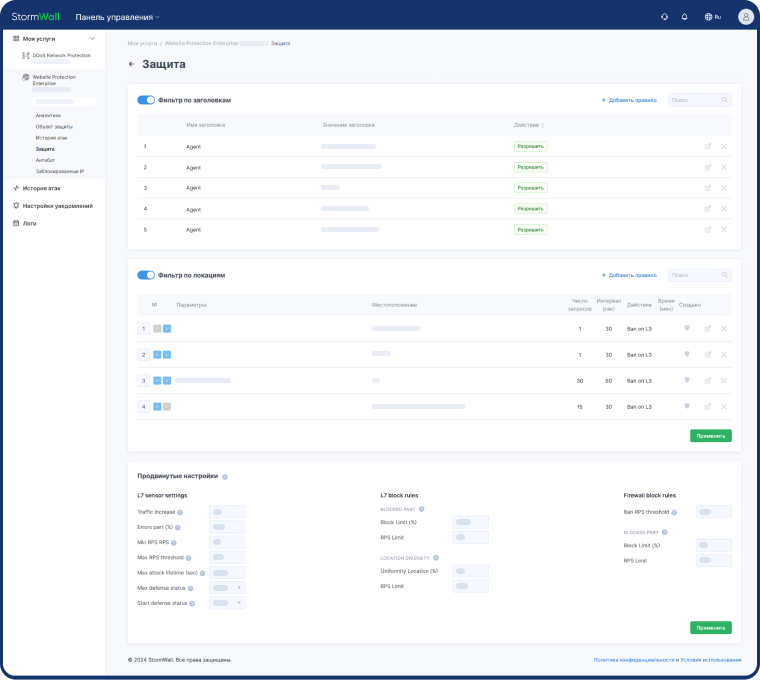Edit header filter rule 4
Viewport: 760px width, 680px height.
point(708,209)
